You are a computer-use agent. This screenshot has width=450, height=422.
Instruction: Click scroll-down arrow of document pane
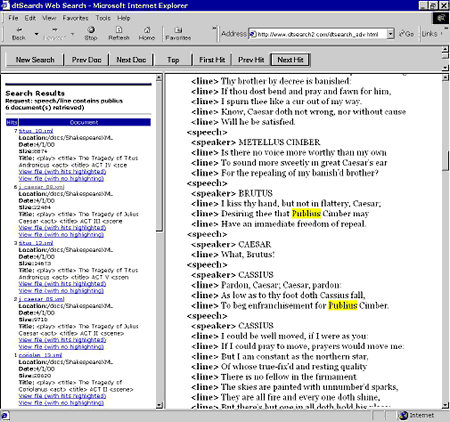tap(445, 405)
